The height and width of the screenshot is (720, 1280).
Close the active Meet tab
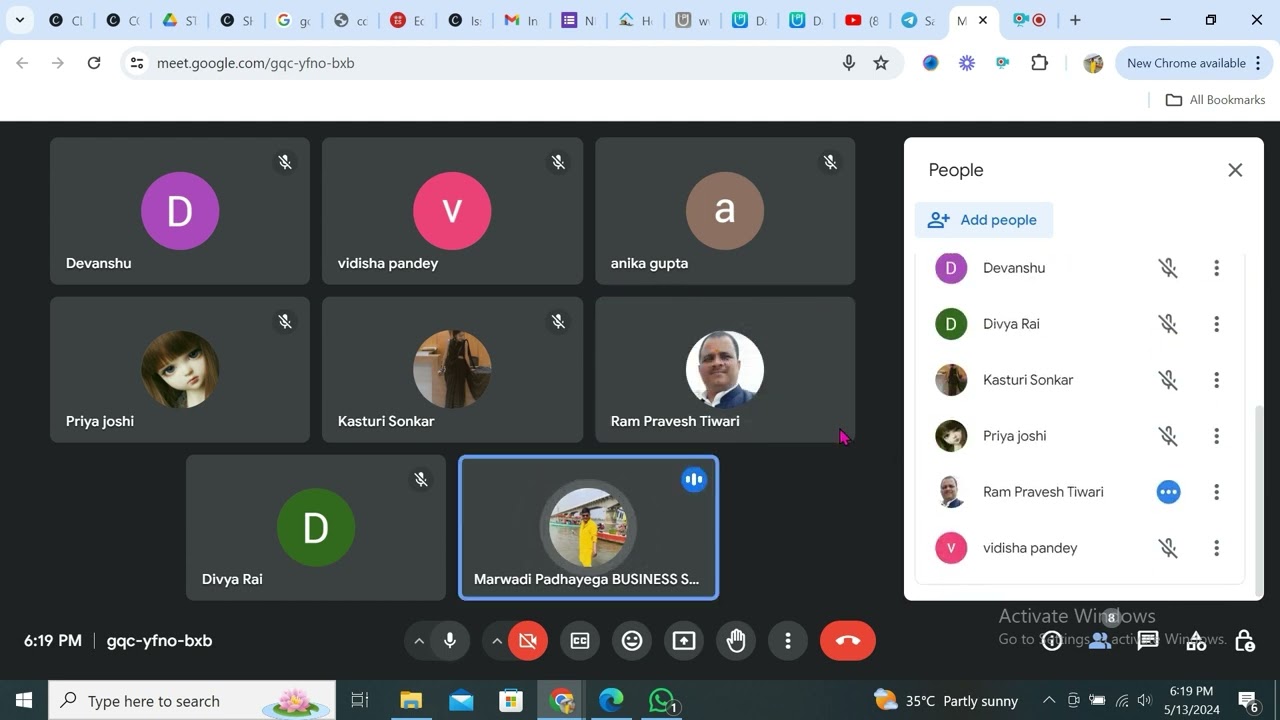click(984, 20)
